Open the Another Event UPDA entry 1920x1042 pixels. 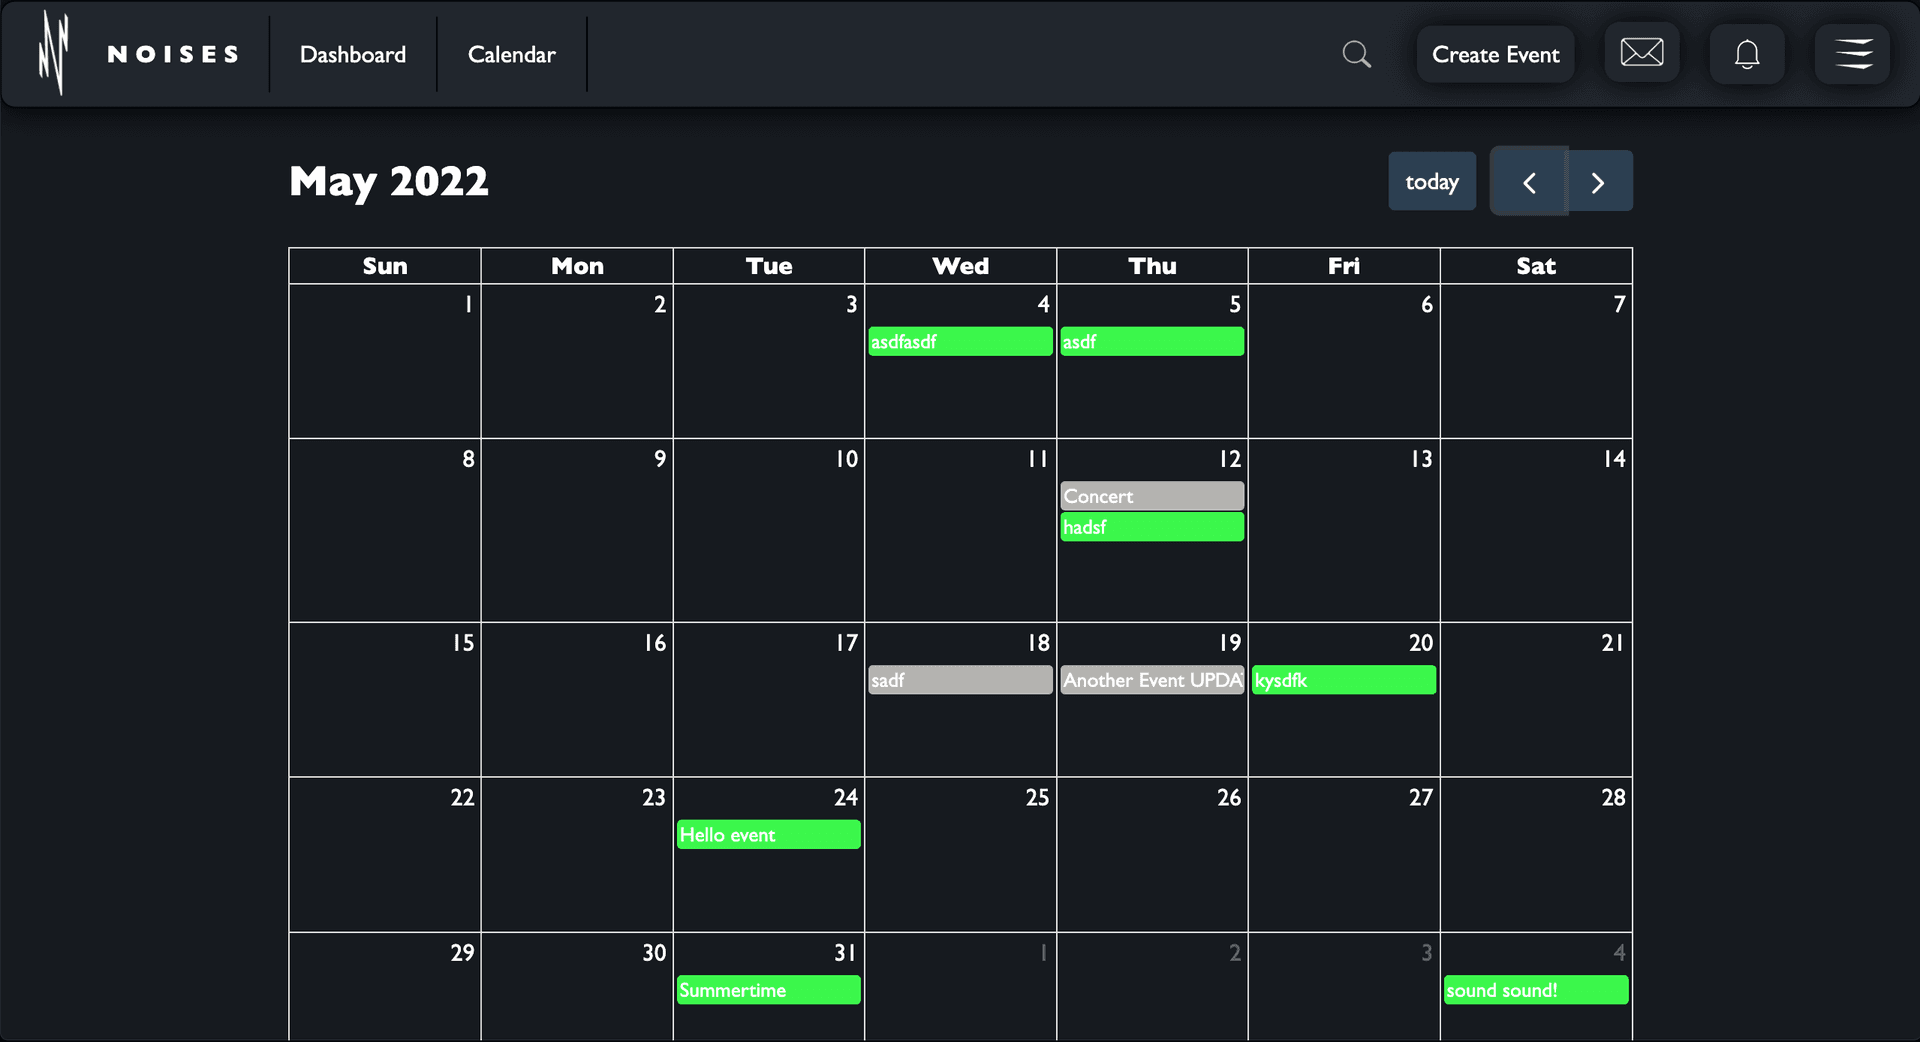coord(1152,680)
